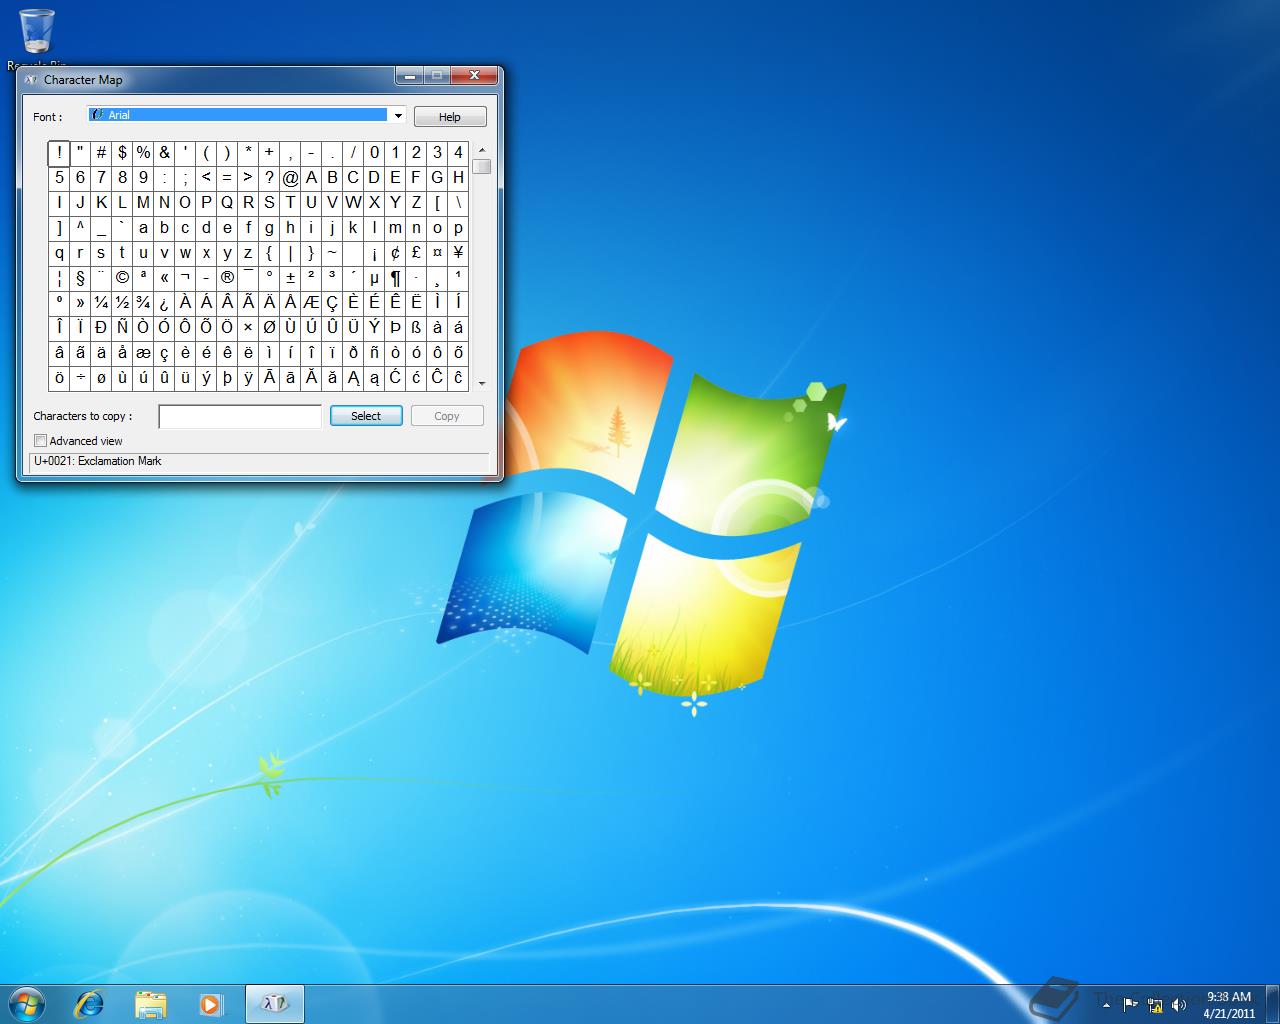
Task: Select the multiplication × symbol
Action: pyautogui.click(x=248, y=328)
